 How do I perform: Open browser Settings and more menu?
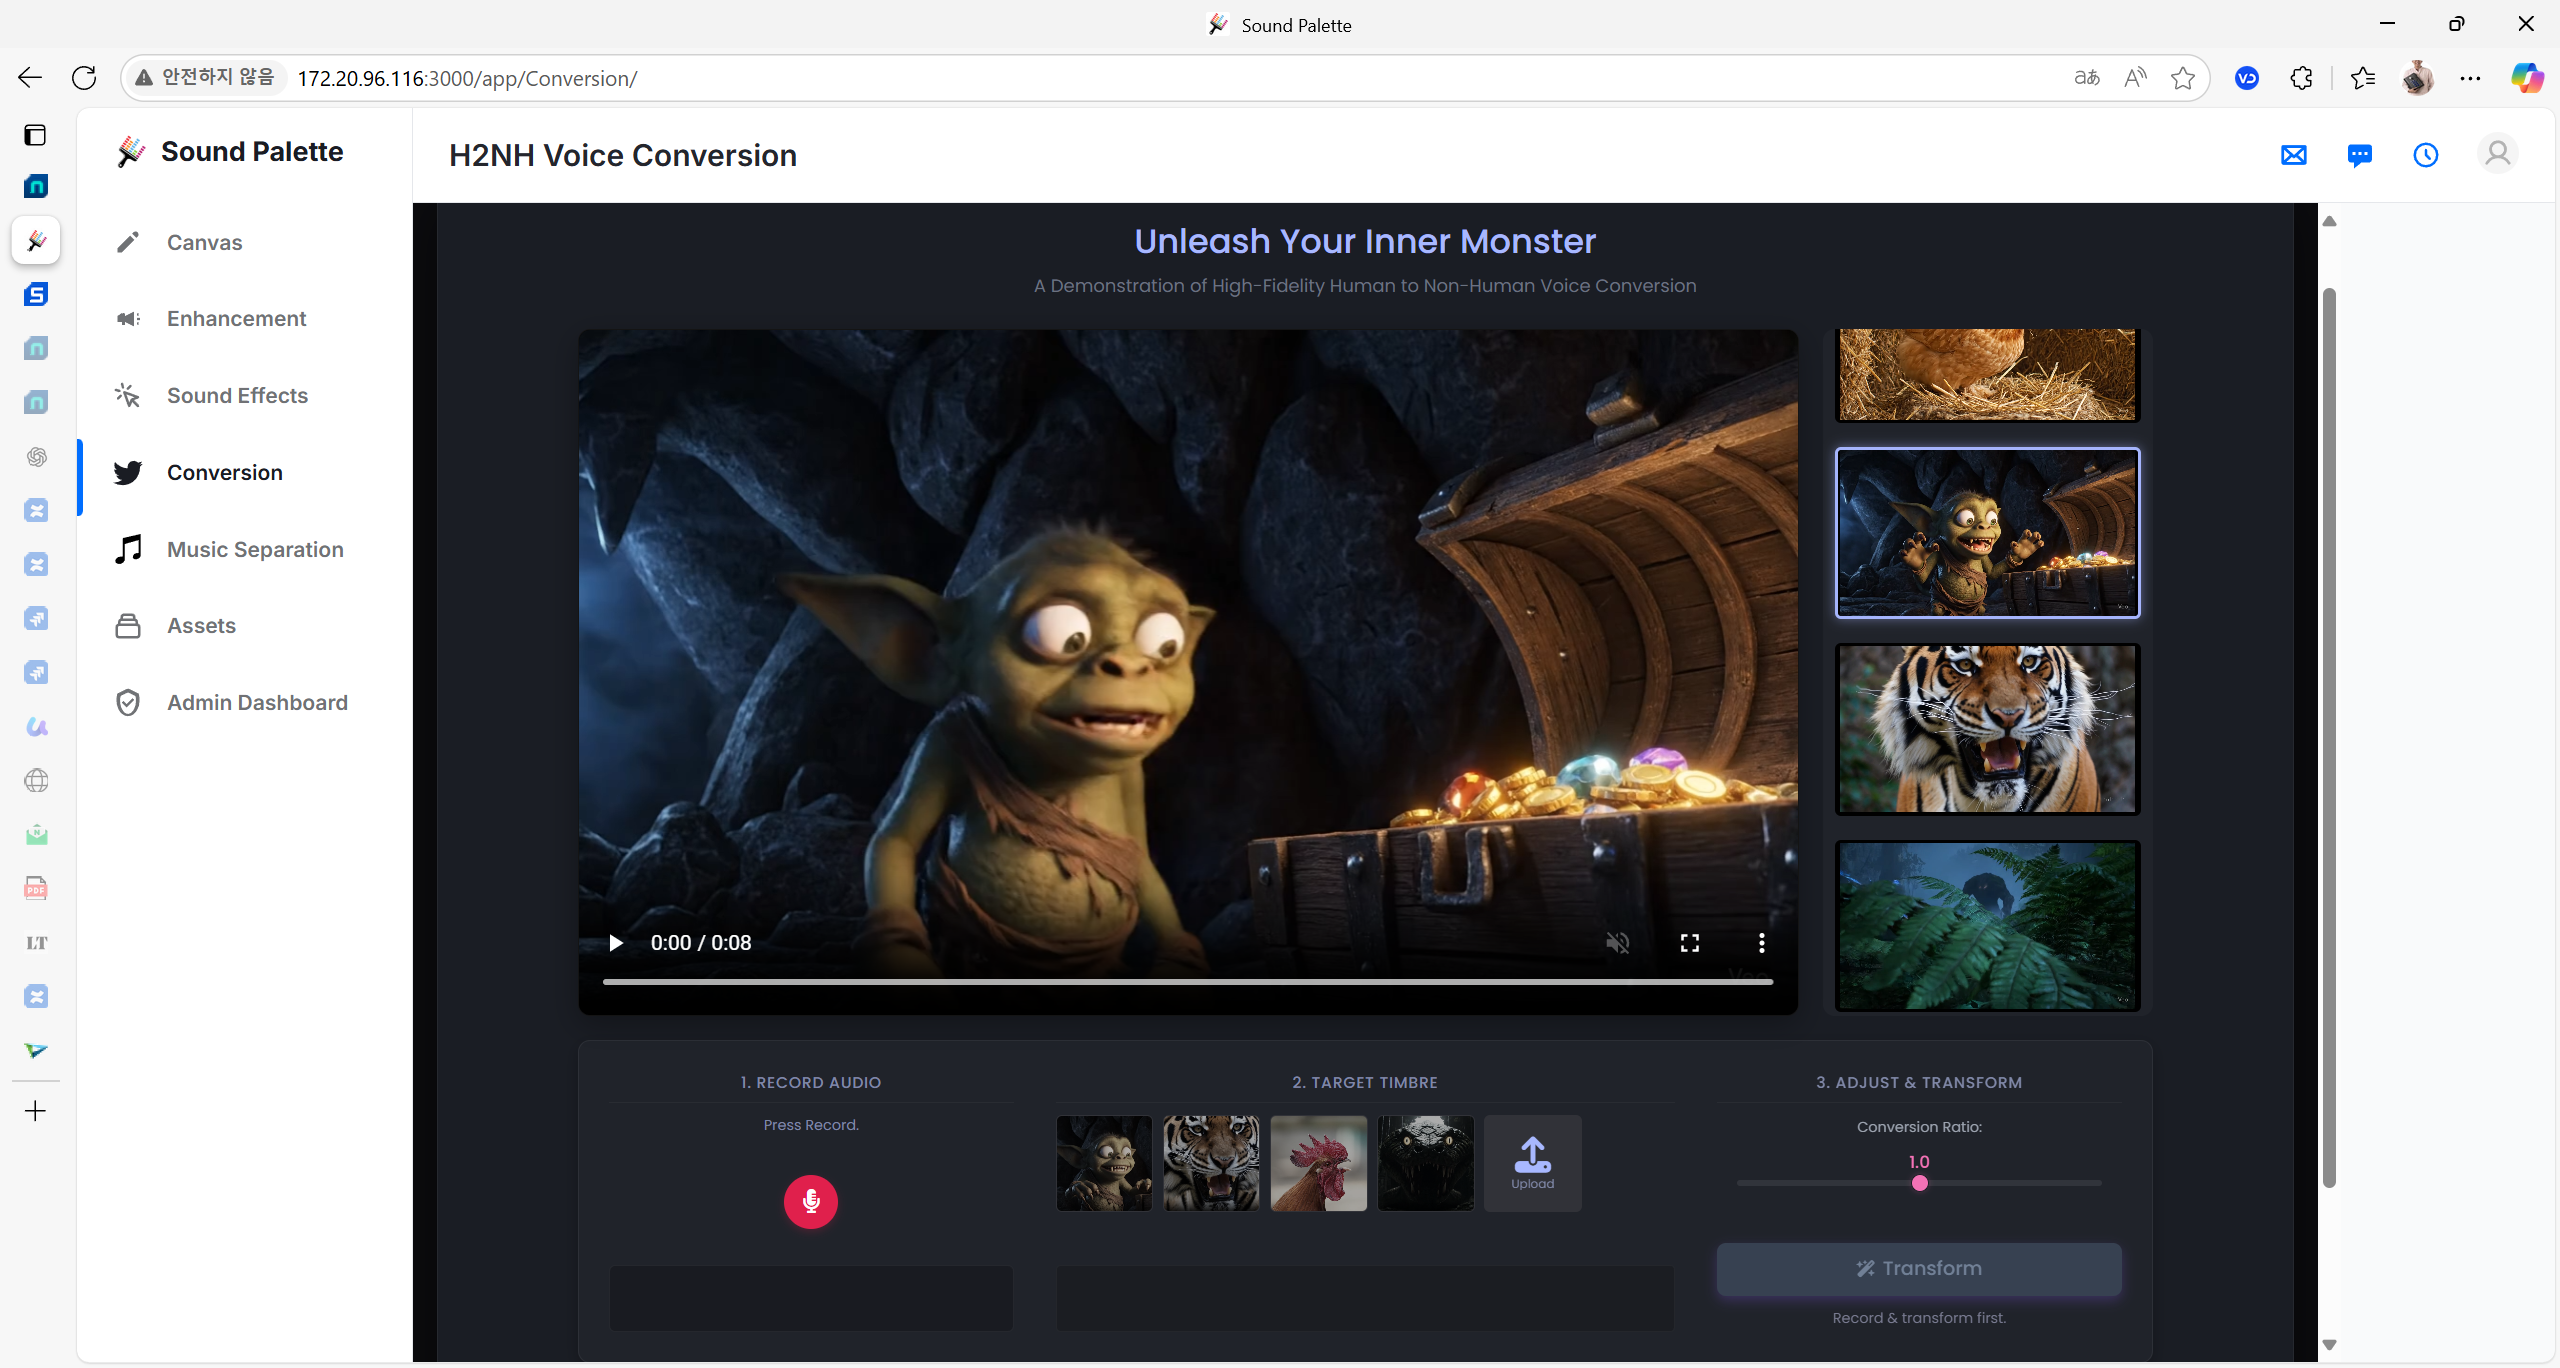pos(2470,78)
